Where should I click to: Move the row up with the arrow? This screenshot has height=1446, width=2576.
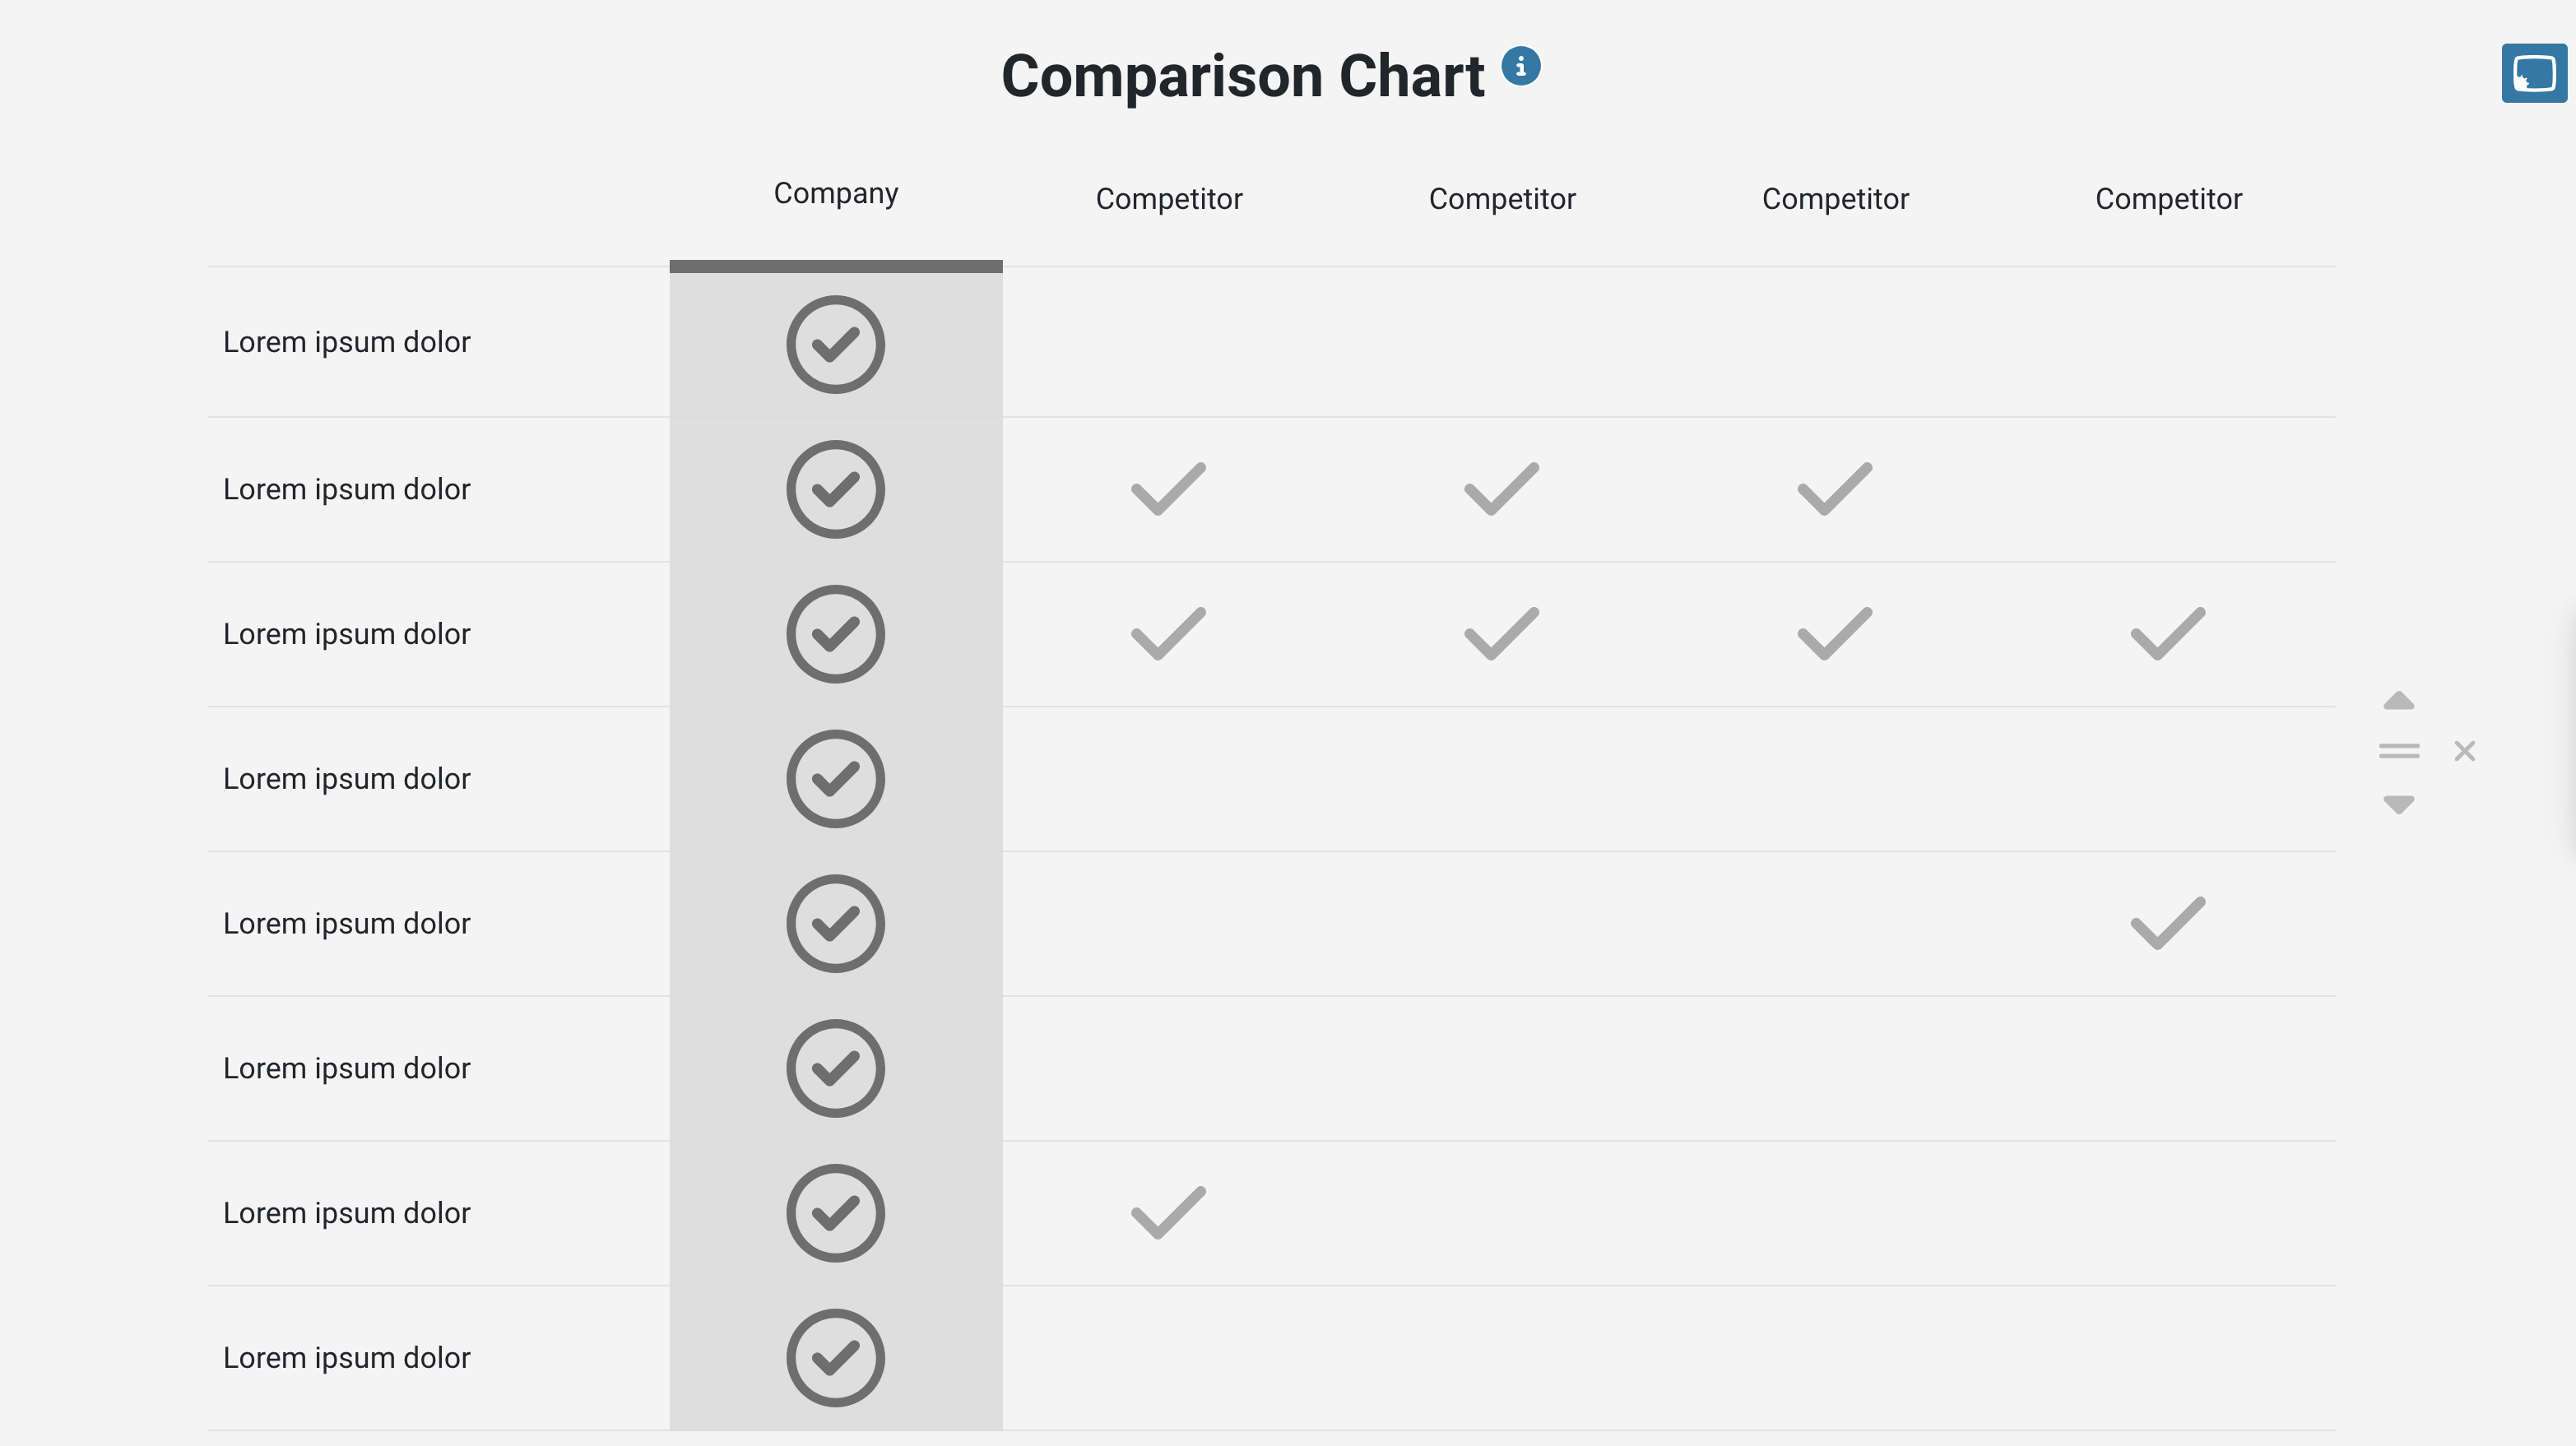(2398, 700)
